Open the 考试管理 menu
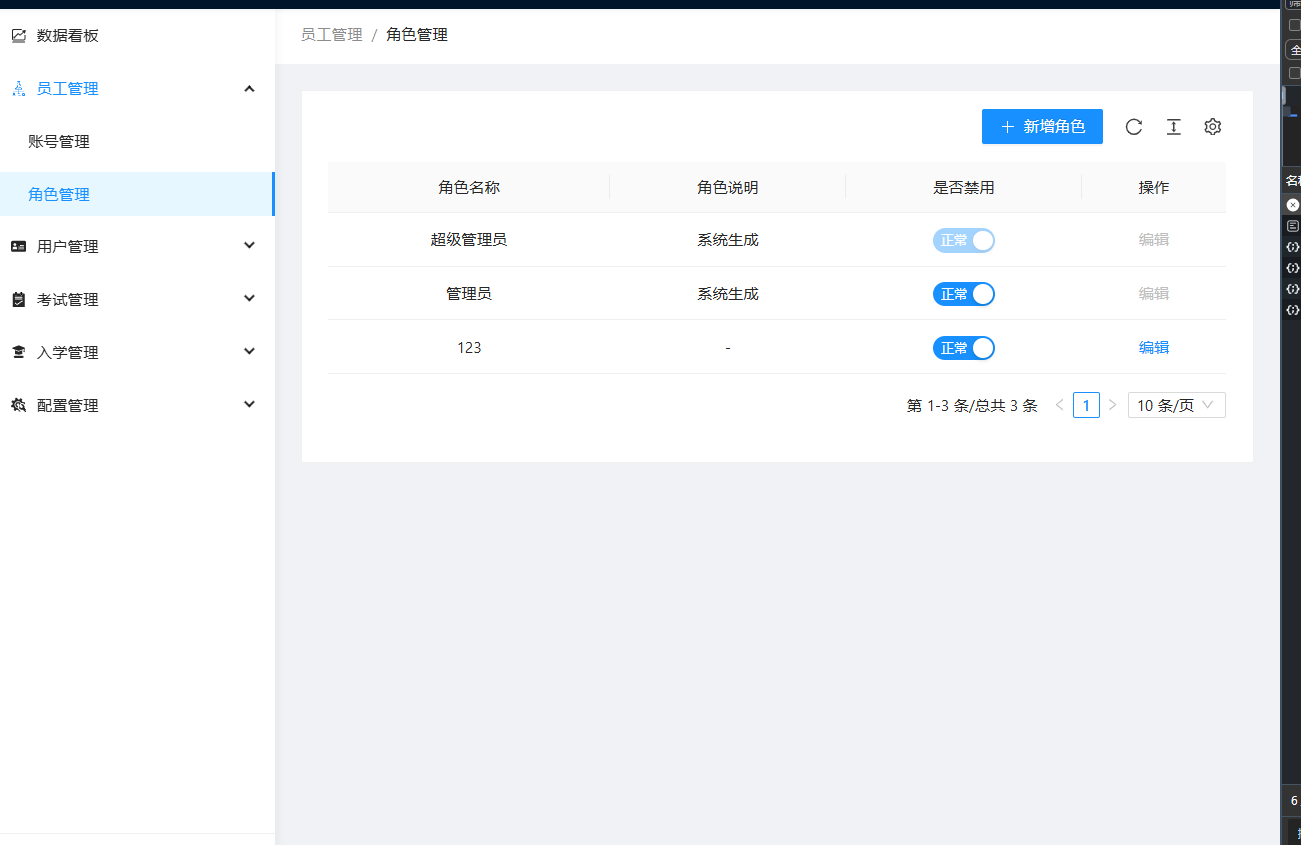Screen dimensions: 1301x845 137,300
